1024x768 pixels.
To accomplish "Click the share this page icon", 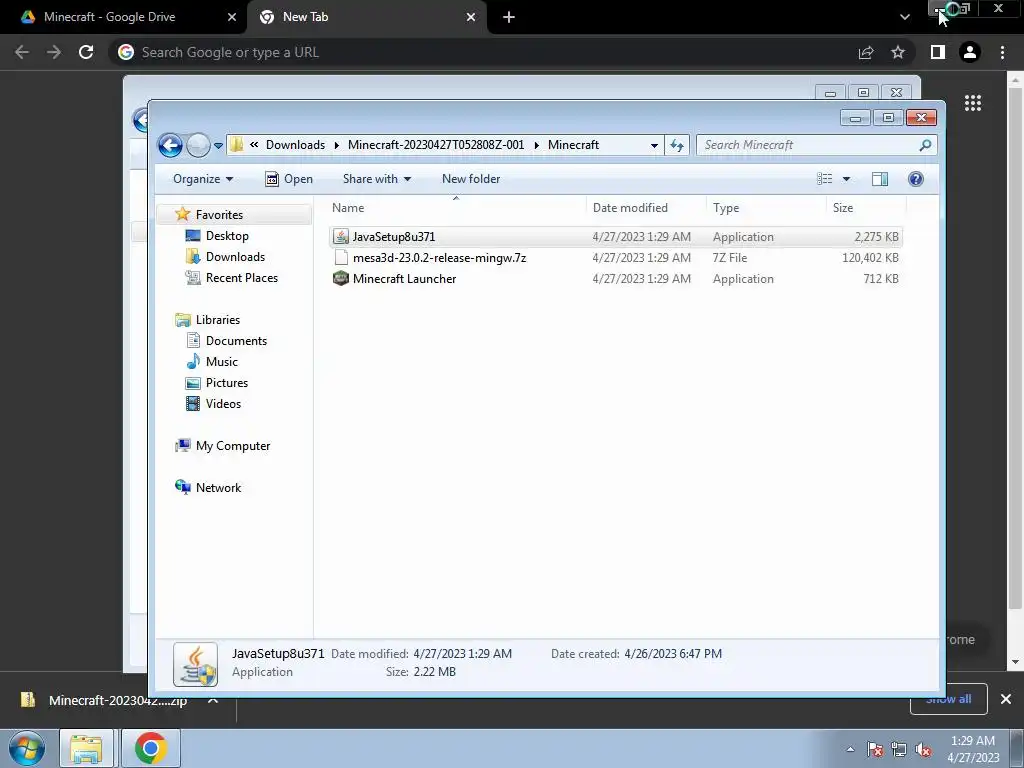I will pos(866,52).
